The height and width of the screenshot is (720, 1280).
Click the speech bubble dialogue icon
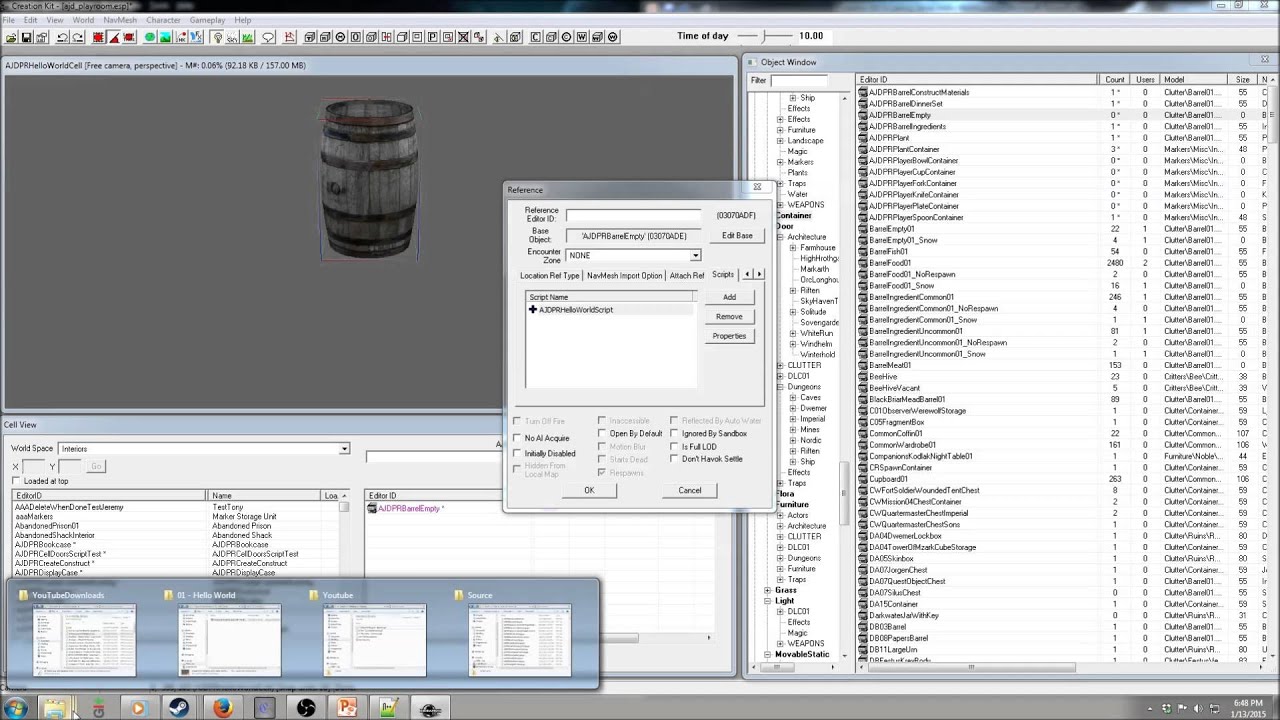[x=268, y=37]
